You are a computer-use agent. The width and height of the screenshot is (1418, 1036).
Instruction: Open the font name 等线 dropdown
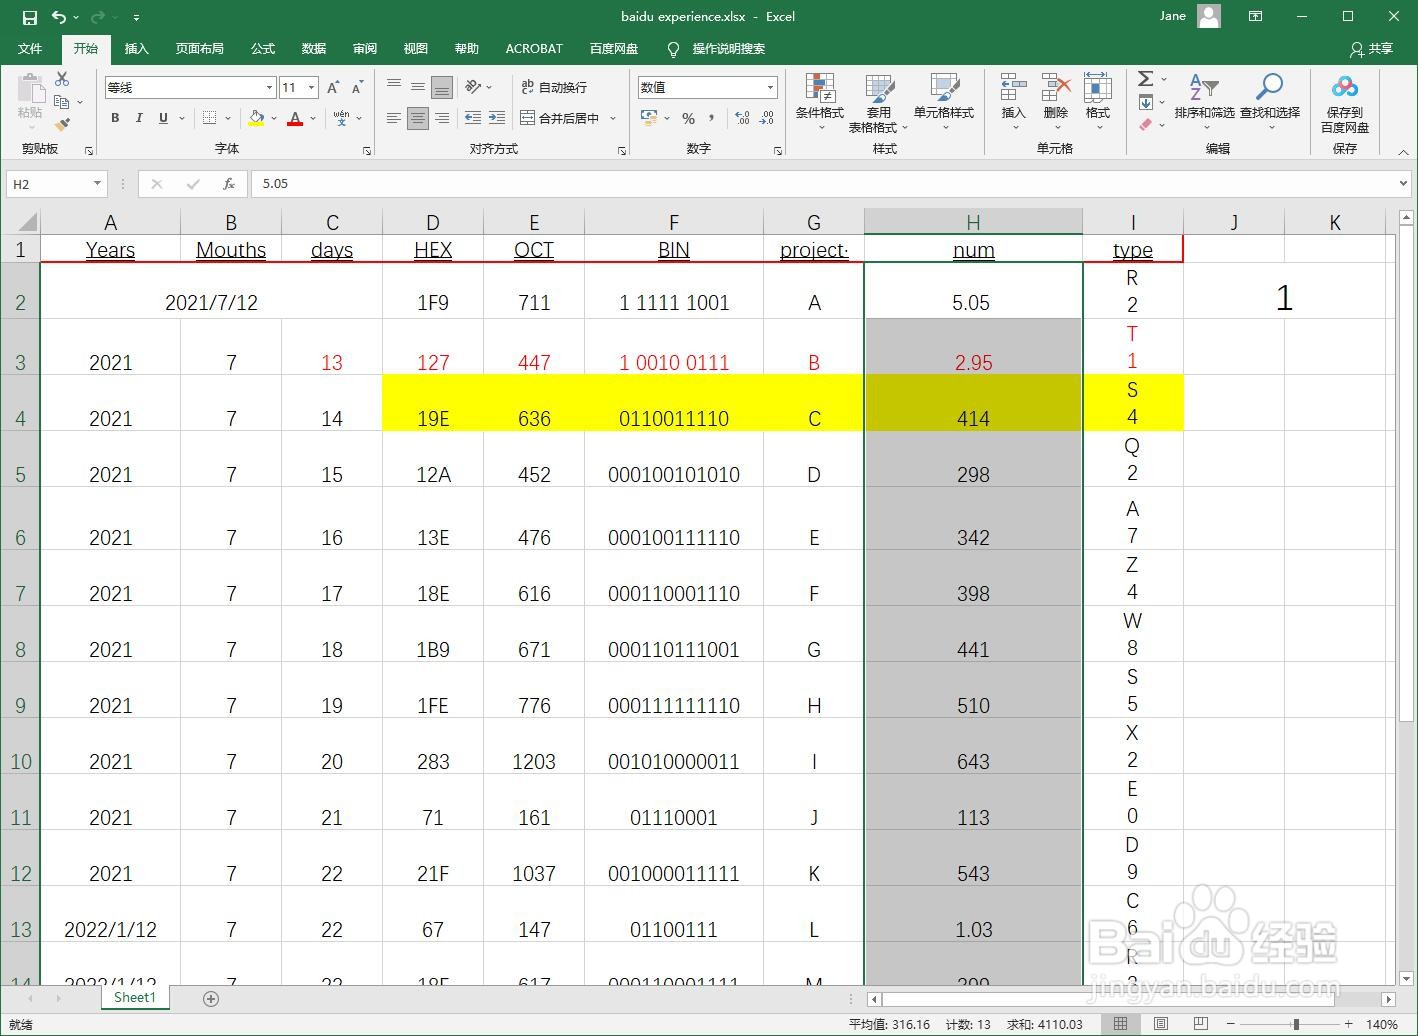269,88
